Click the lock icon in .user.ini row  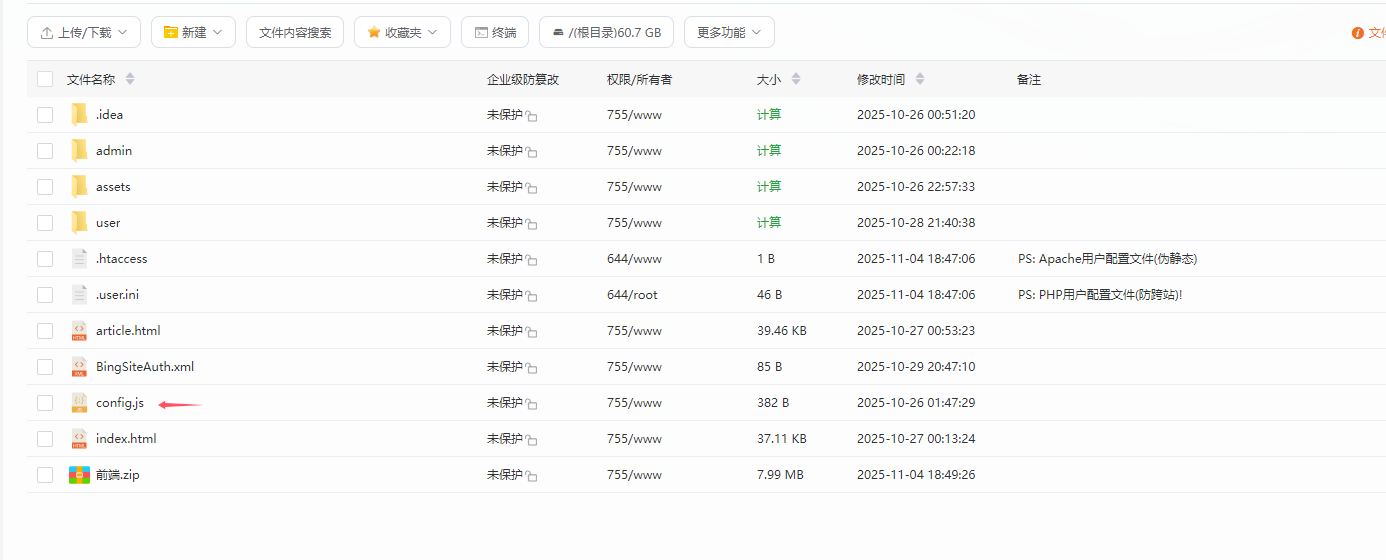tap(531, 297)
